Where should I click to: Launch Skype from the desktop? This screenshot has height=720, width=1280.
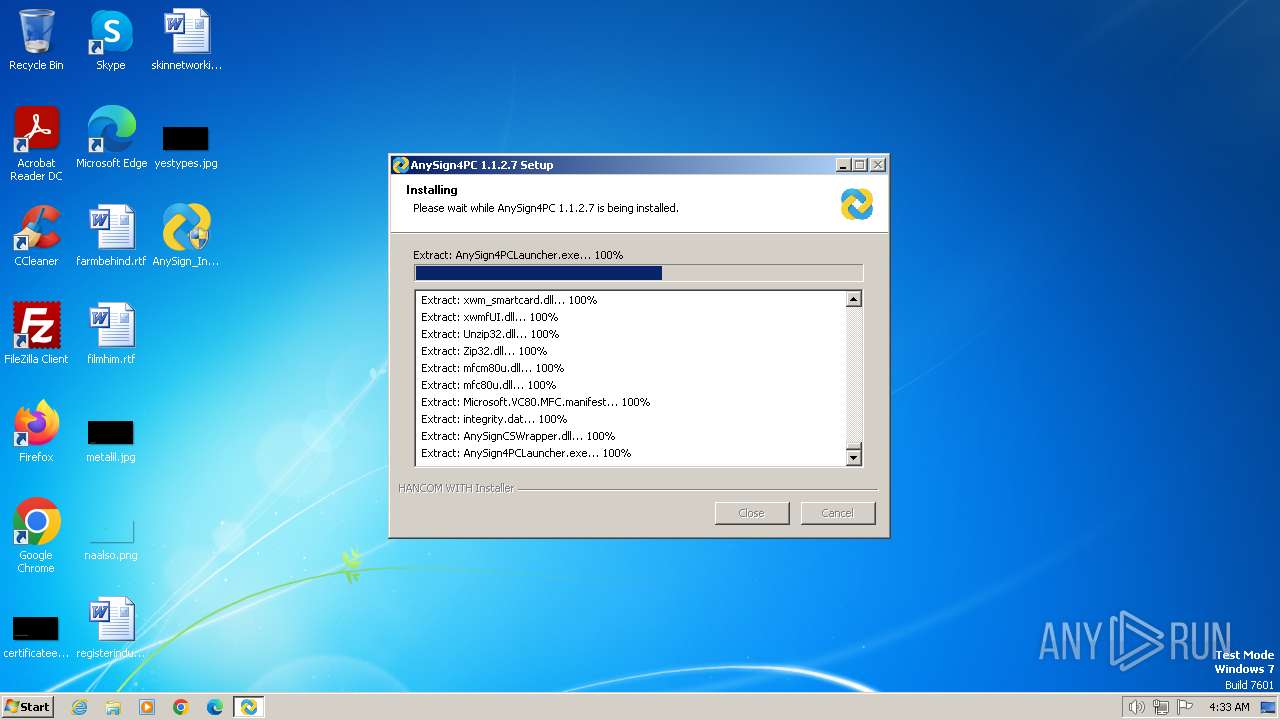coord(110,40)
